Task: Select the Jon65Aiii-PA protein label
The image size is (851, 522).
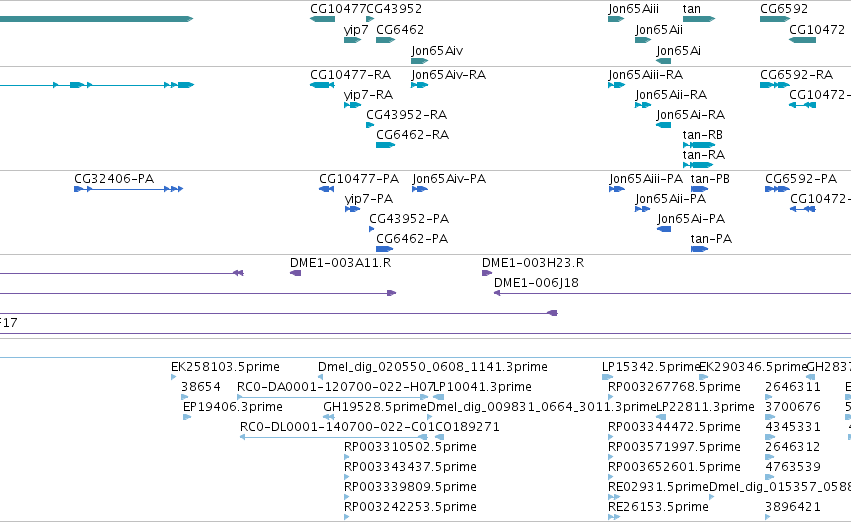Action: tap(646, 179)
